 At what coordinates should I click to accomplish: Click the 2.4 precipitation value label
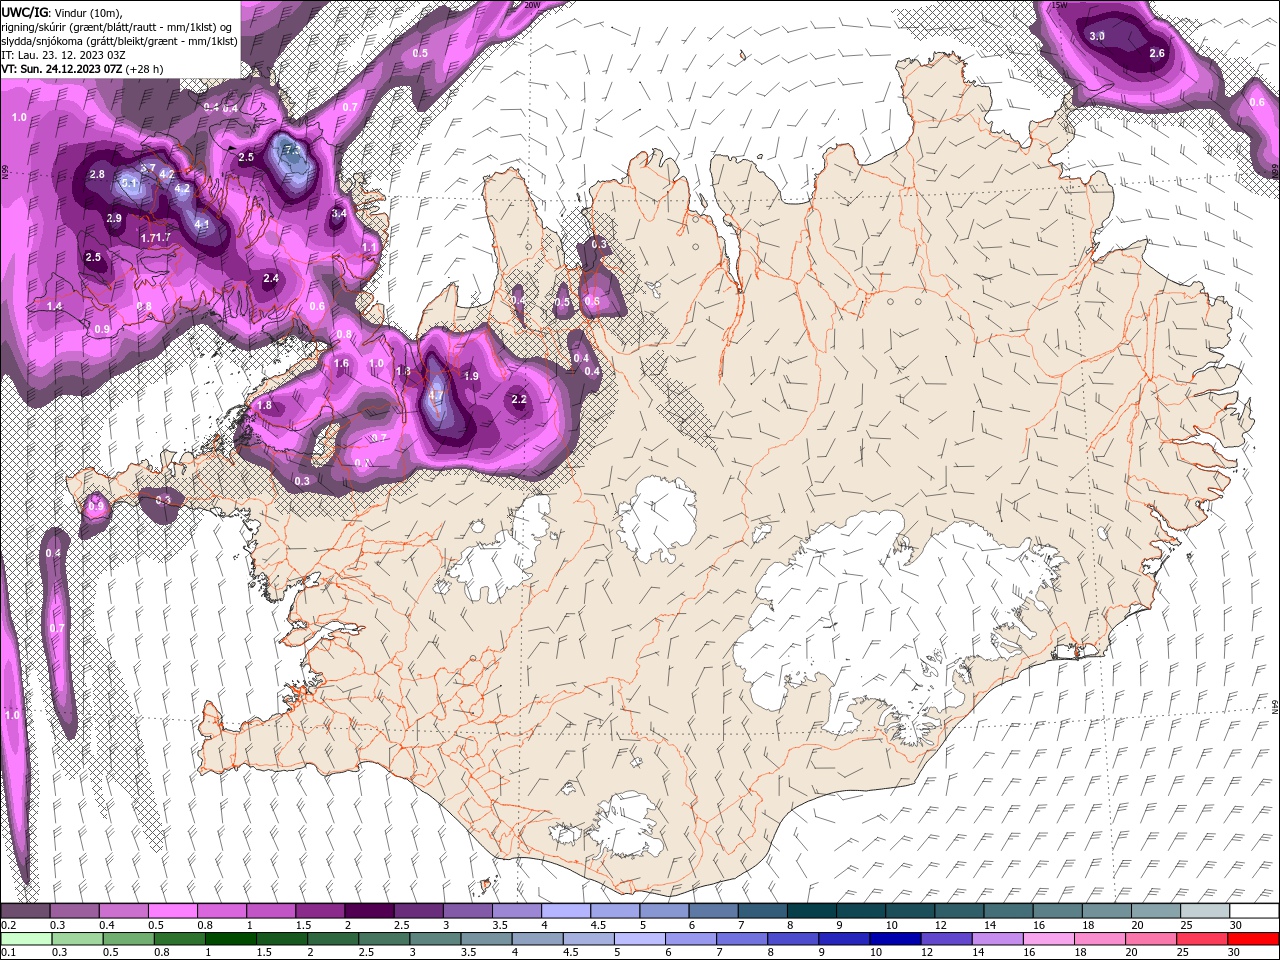[x=271, y=279]
